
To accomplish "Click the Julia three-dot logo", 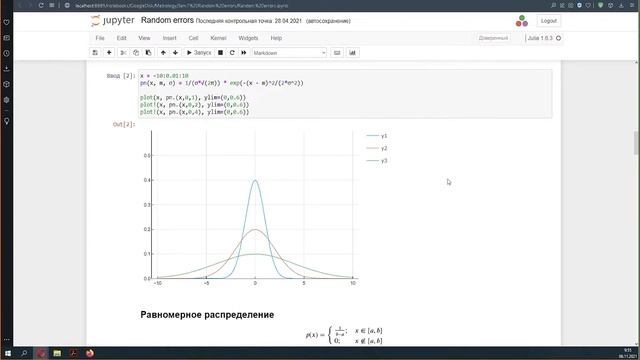I will pyautogui.click(x=522, y=21).
